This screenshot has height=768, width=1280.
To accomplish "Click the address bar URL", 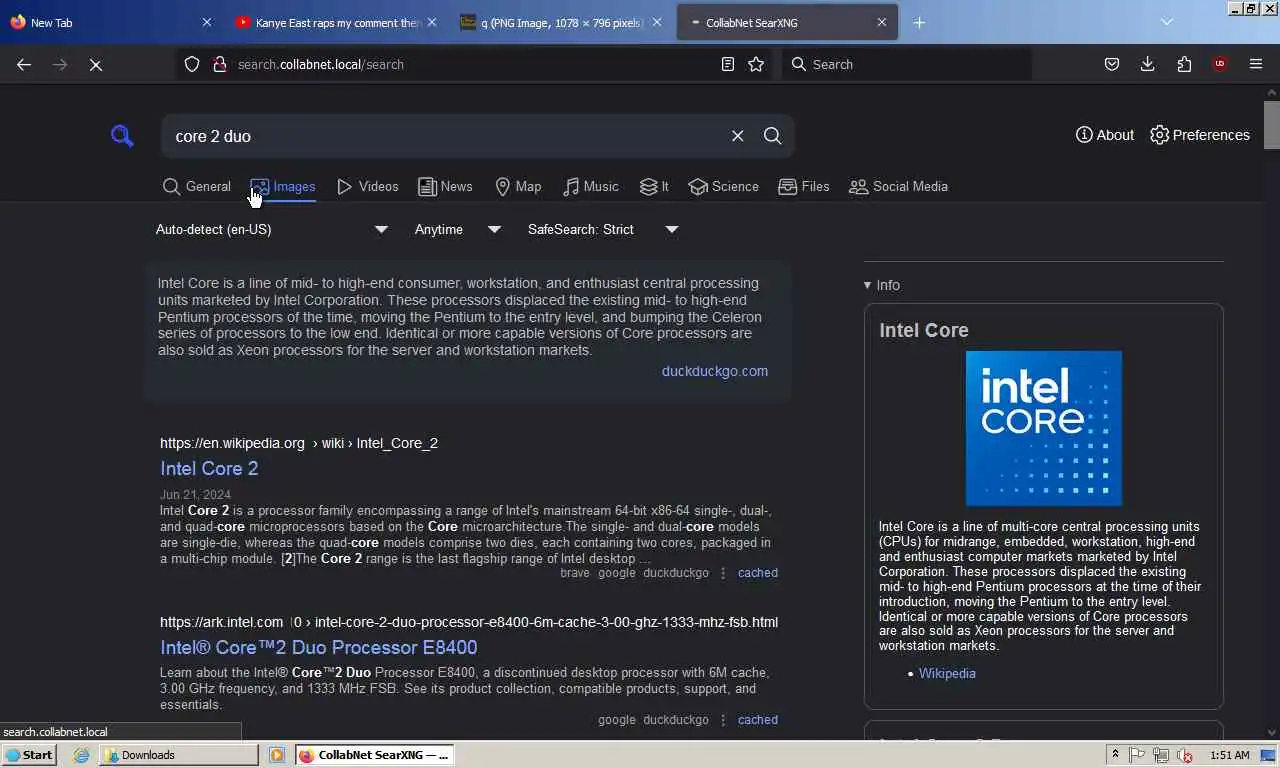I will [x=321, y=64].
